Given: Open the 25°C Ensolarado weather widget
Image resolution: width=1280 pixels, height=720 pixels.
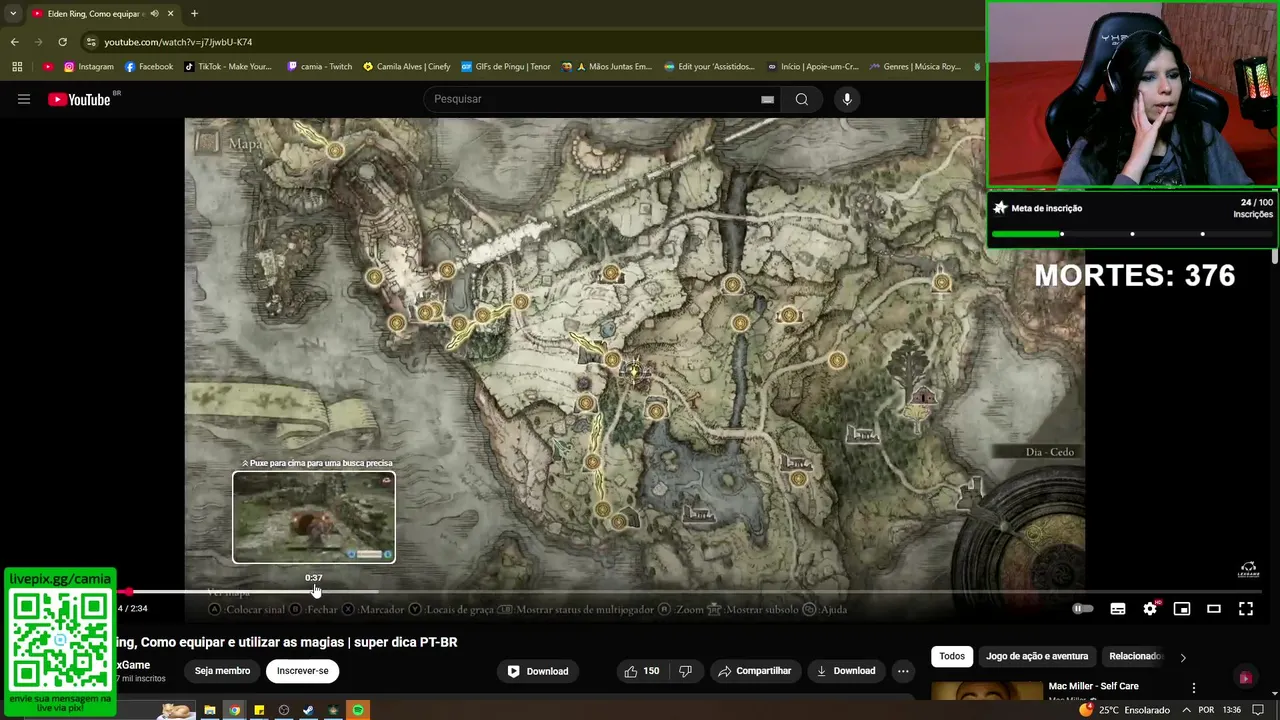Looking at the screenshot, I should pos(1124,710).
